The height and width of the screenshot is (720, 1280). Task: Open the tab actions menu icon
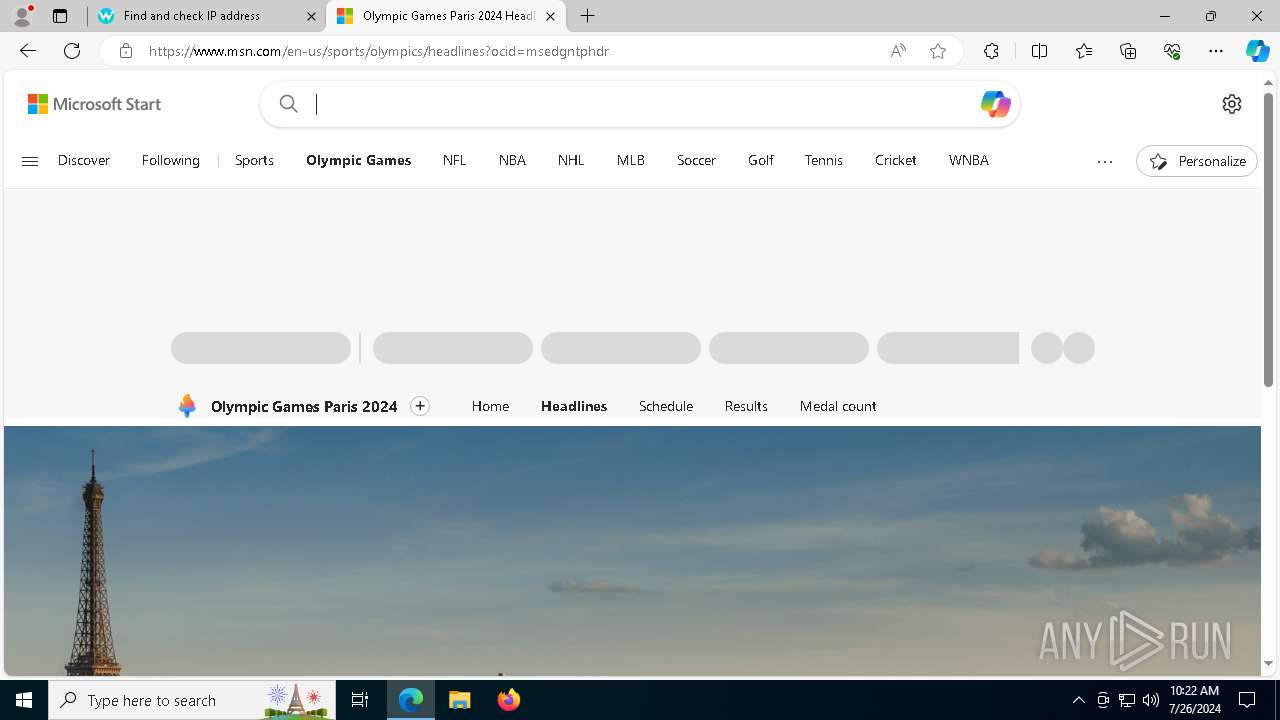click(60, 16)
